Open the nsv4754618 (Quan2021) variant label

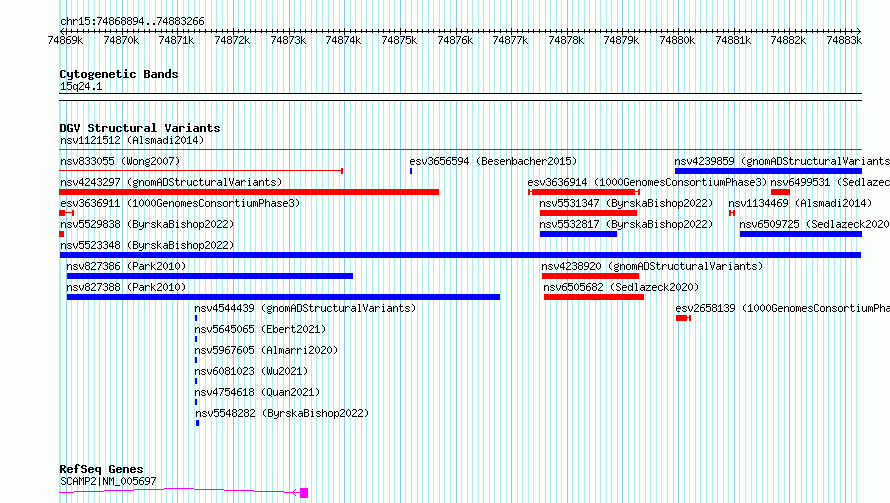click(x=257, y=392)
